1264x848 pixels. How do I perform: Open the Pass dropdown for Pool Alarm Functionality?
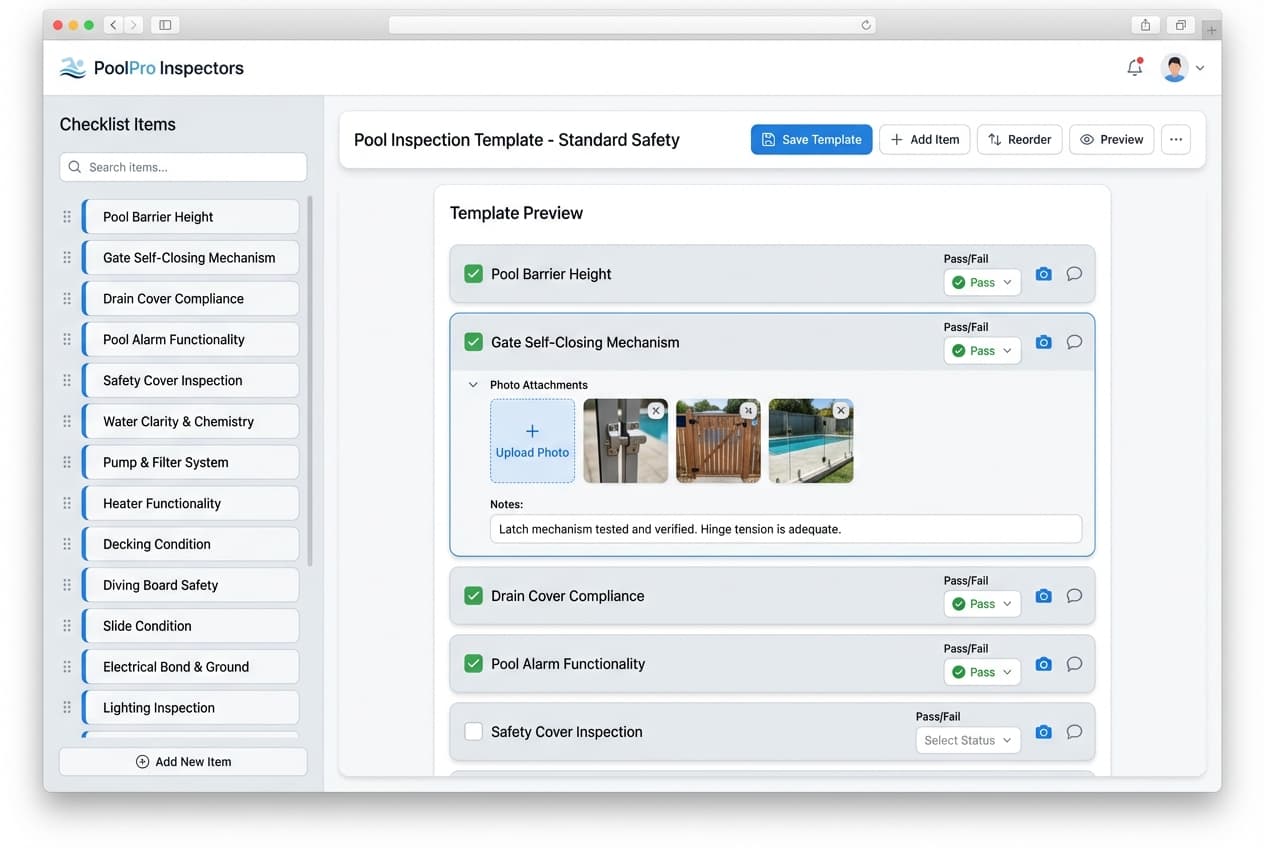tap(981, 671)
